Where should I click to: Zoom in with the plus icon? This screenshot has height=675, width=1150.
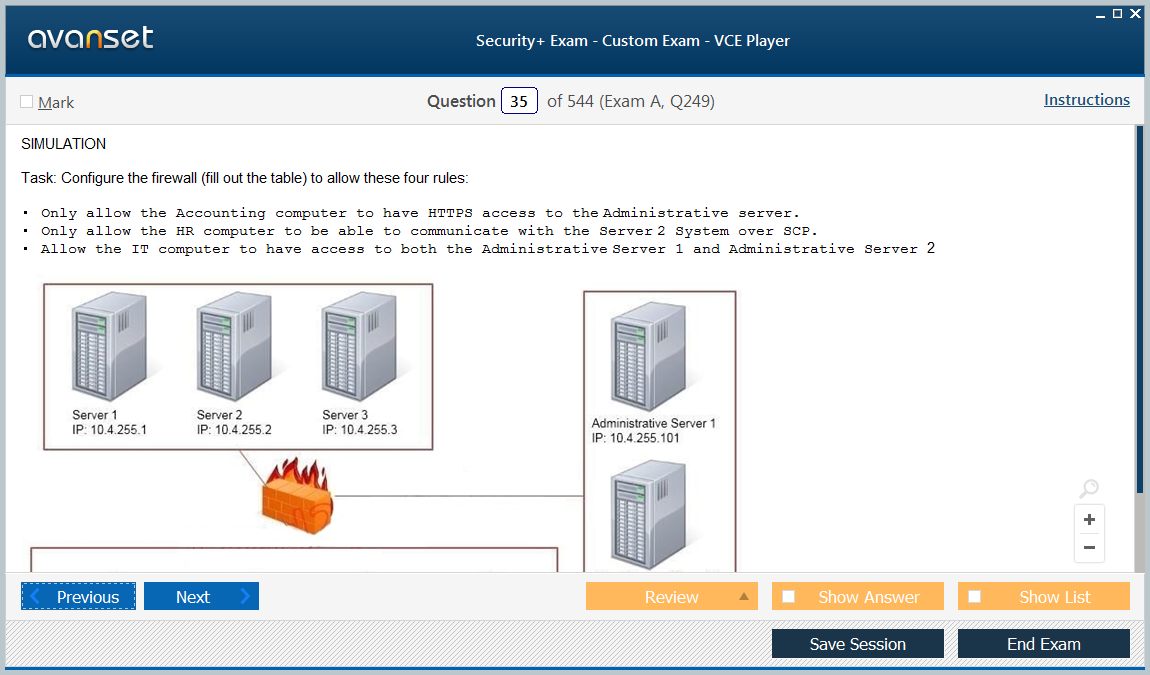tap(1089, 518)
